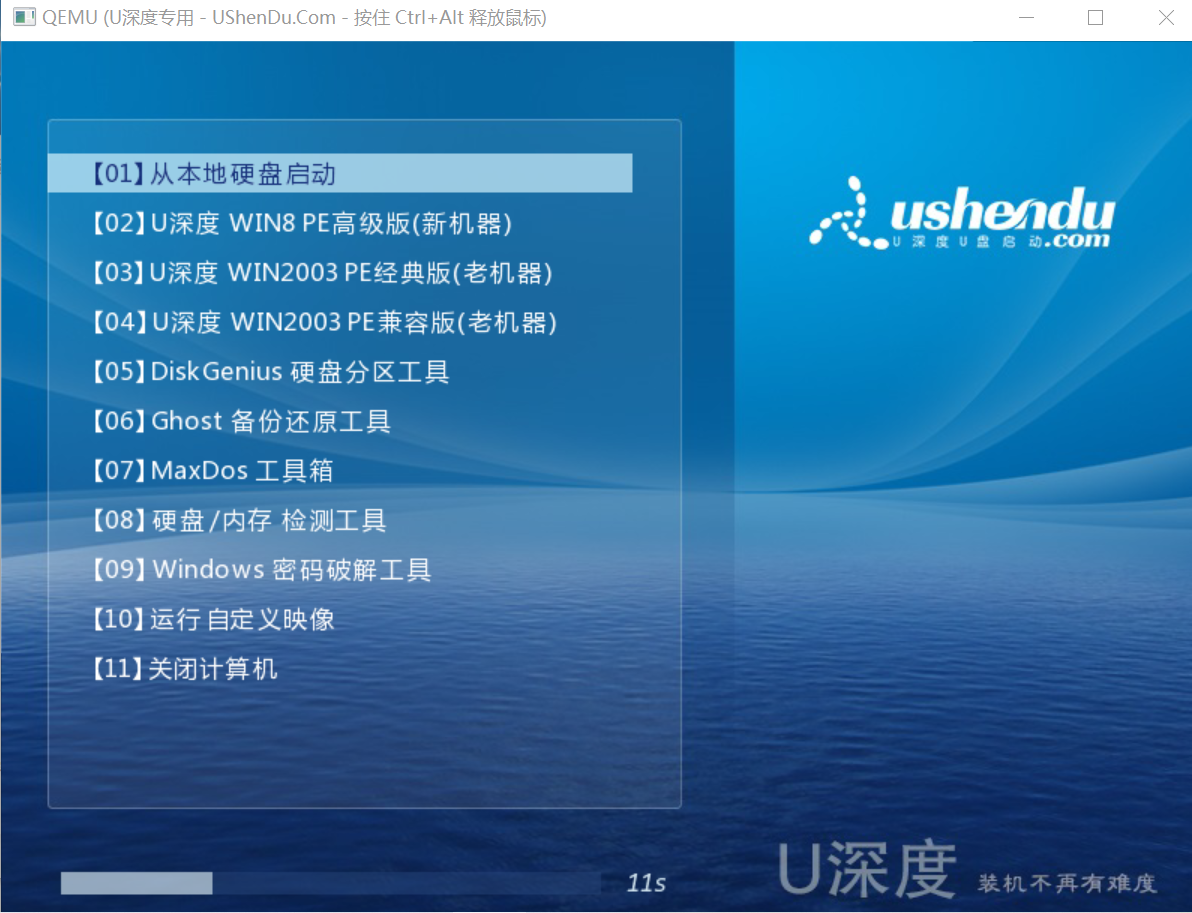The width and height of the screenshot is (1192, 913).
Task: Minimize the QEMU window
Action: click(x=1026, y=17)
